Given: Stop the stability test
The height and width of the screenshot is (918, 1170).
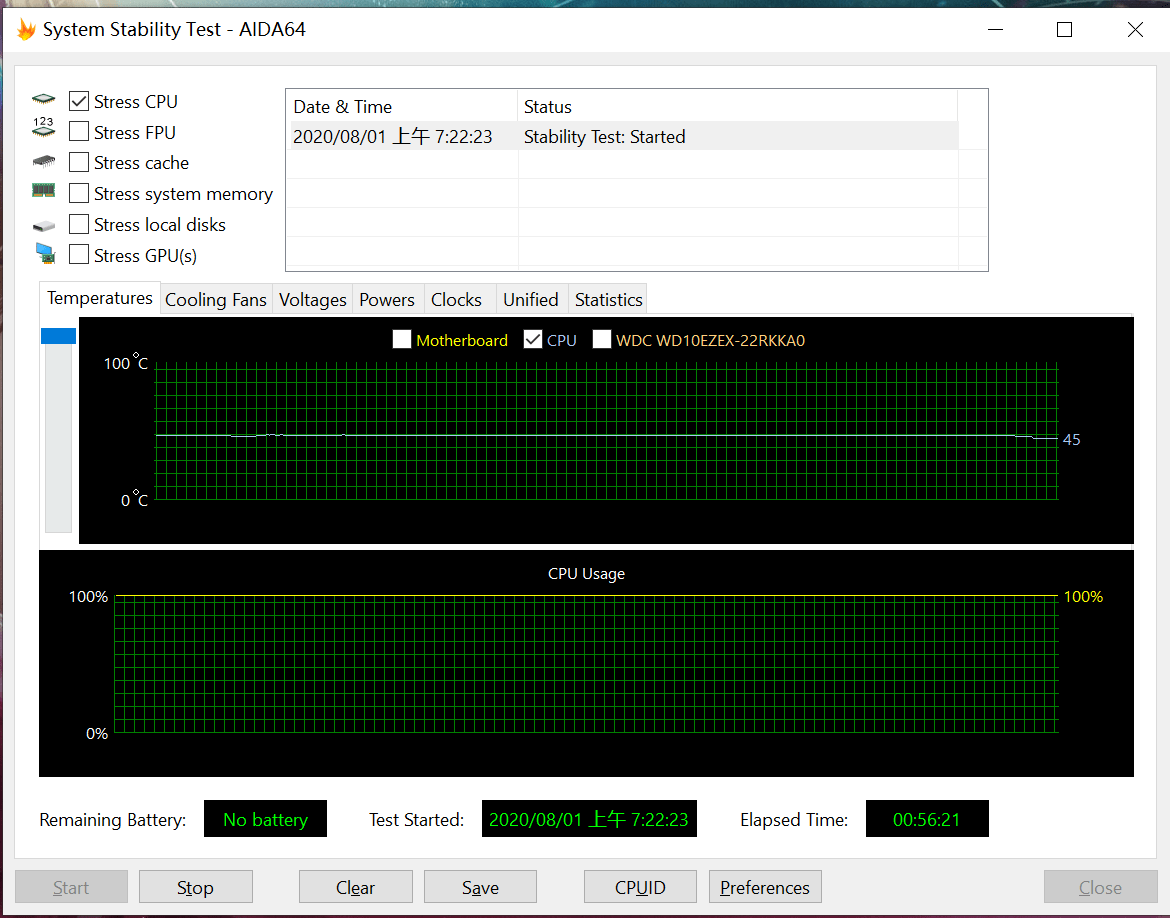Looking at the screenshot, I should coord(195,887).
